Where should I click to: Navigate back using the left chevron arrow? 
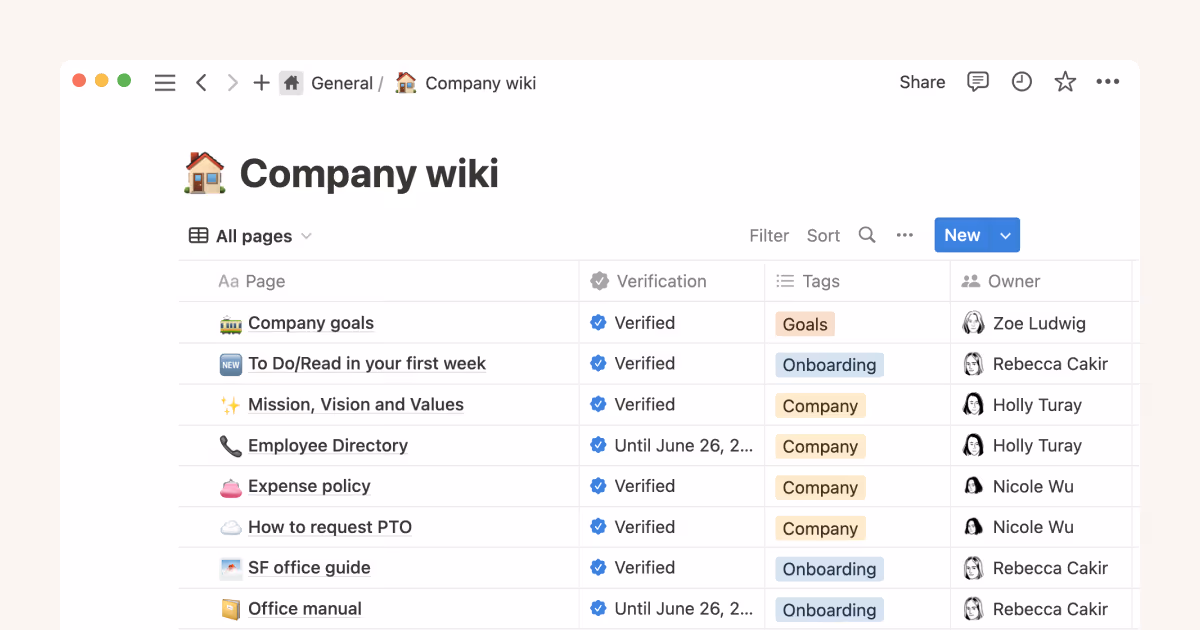201,82
